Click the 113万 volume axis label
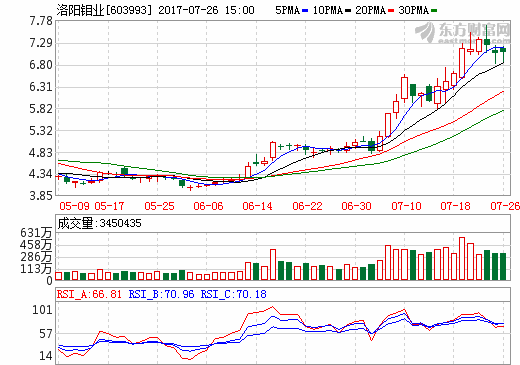This screenshot has height=365, width=520. click(36, 268)
